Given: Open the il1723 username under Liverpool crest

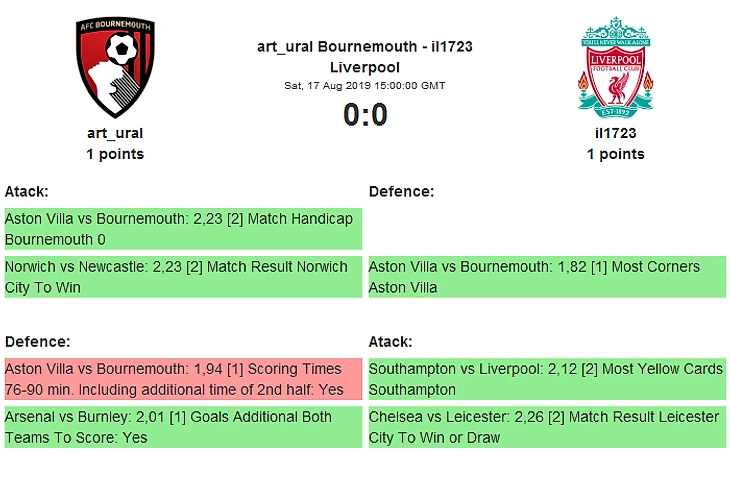Looking at the screenshot, I should click(x=615, y=133).
